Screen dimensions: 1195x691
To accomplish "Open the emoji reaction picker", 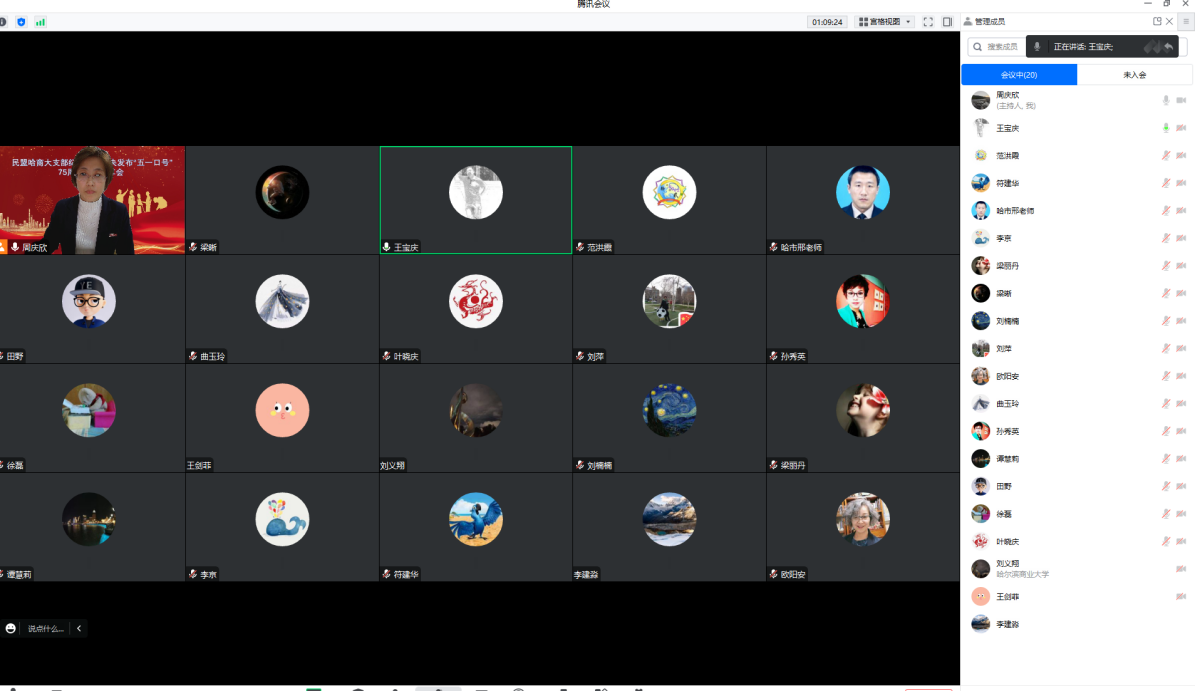I will click(11, 628).
